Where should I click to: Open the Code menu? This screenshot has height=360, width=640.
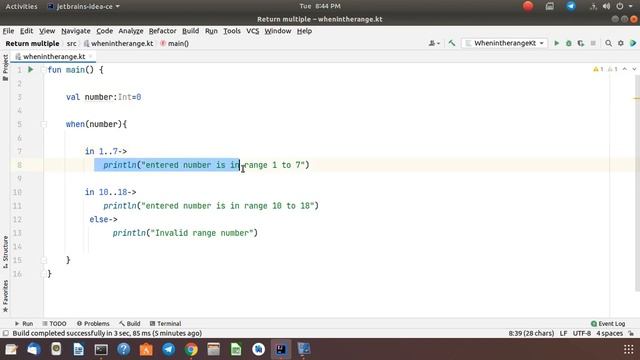coord(104,31)
